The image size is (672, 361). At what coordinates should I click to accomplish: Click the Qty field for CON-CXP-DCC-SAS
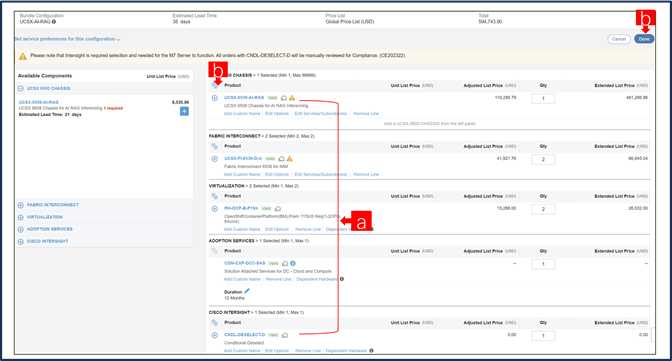tap(543, 264)
